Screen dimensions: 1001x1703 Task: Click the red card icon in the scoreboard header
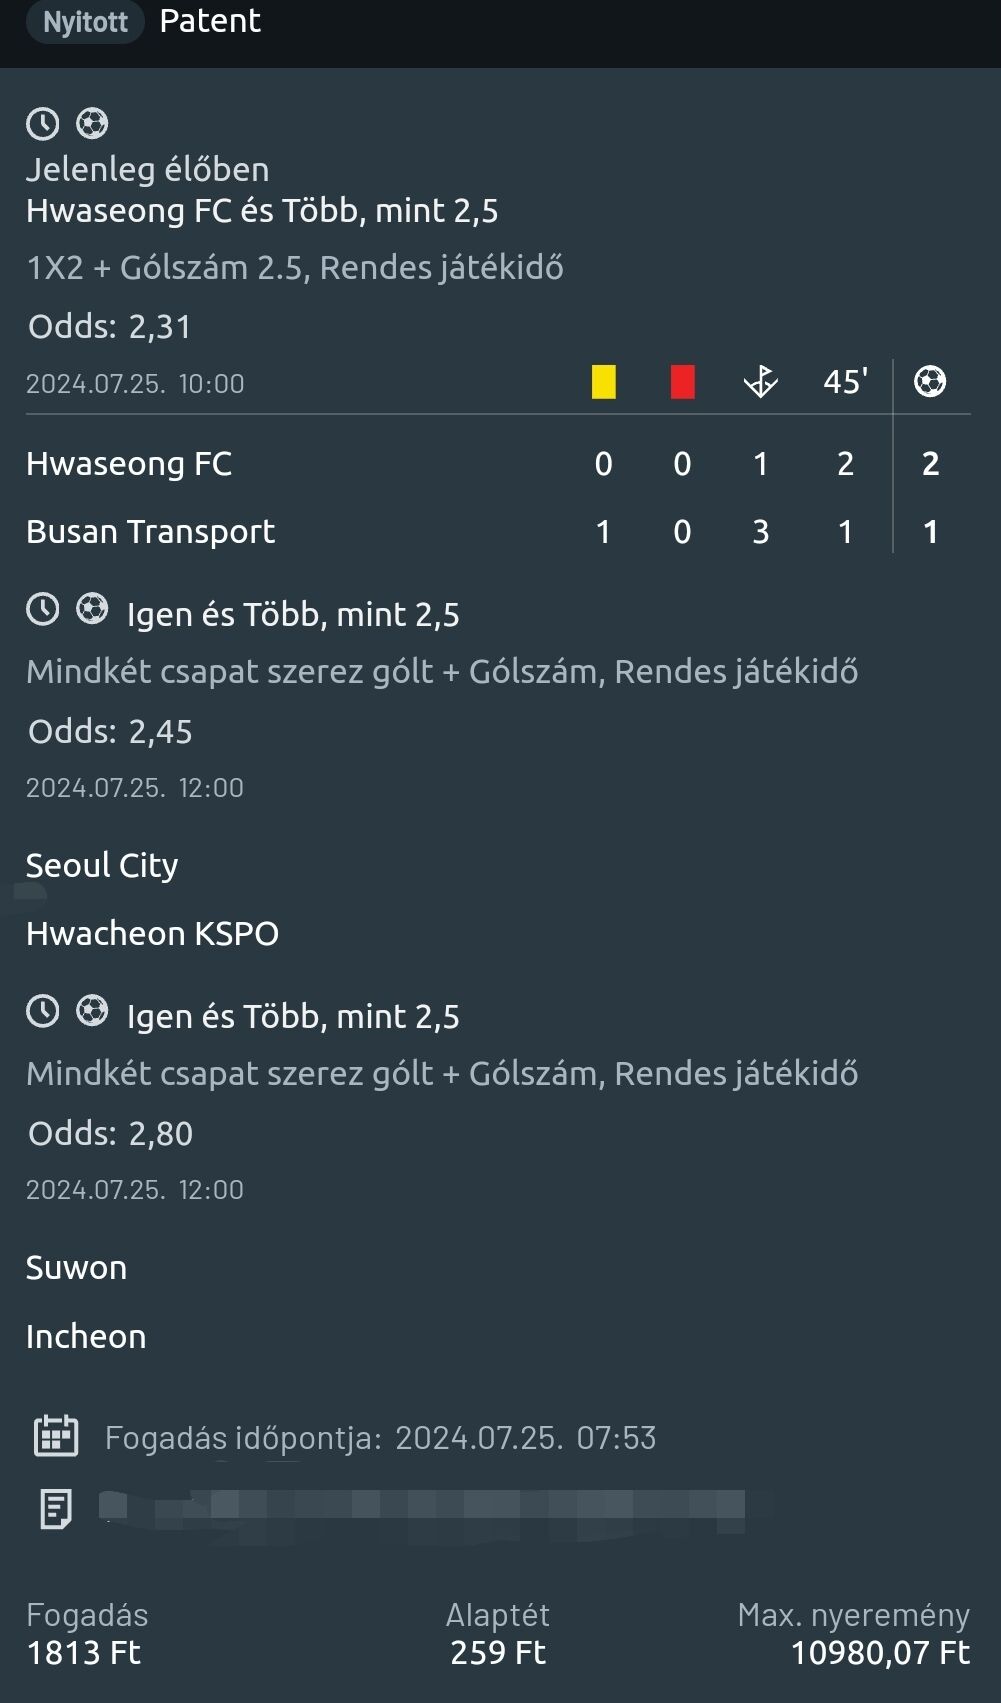tap(682, 382)
